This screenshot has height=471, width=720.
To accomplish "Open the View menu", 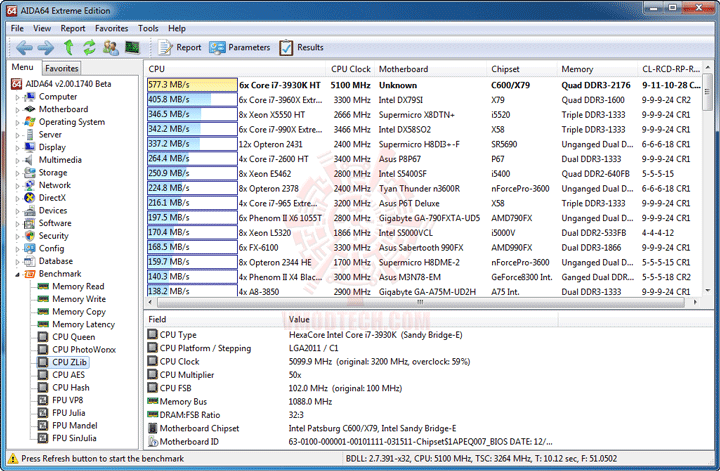I will (42, 28).
